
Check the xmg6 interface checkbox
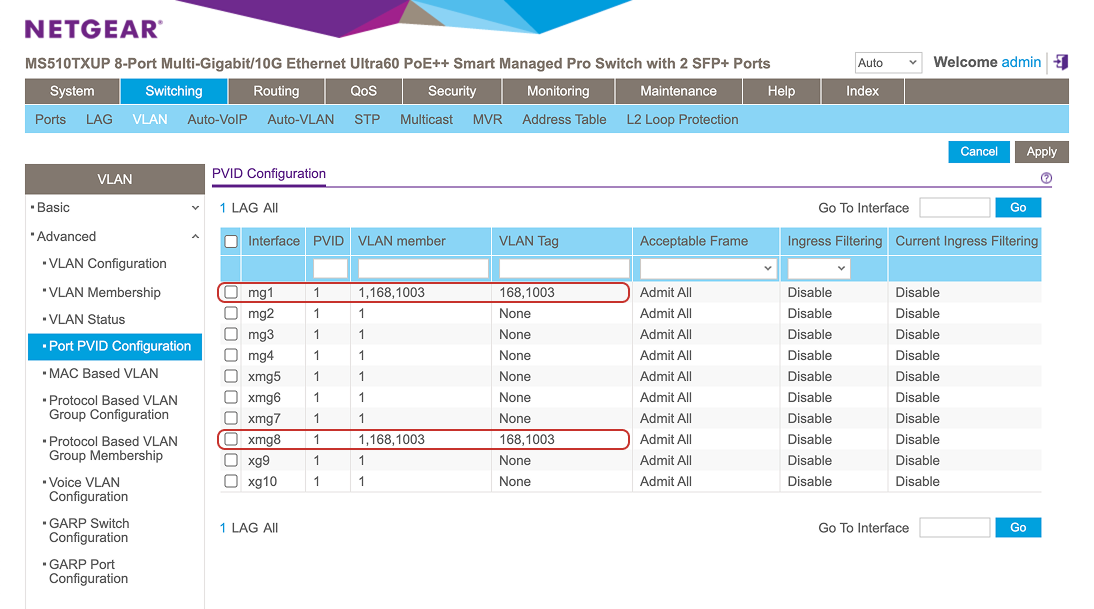231,397
